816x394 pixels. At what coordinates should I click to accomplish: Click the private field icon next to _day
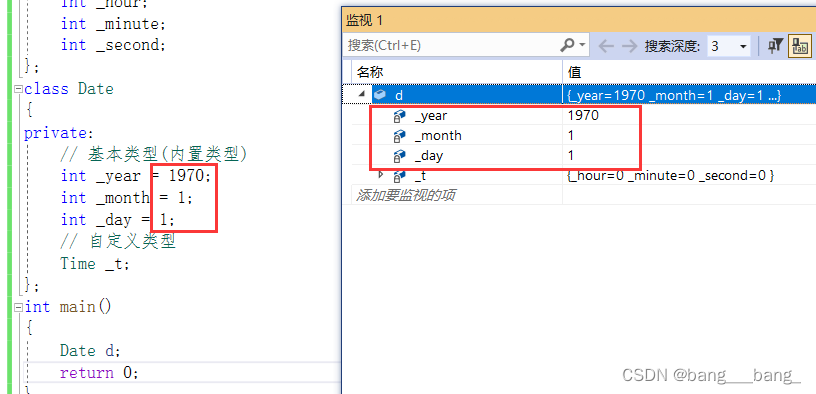(x=399, y=156)
